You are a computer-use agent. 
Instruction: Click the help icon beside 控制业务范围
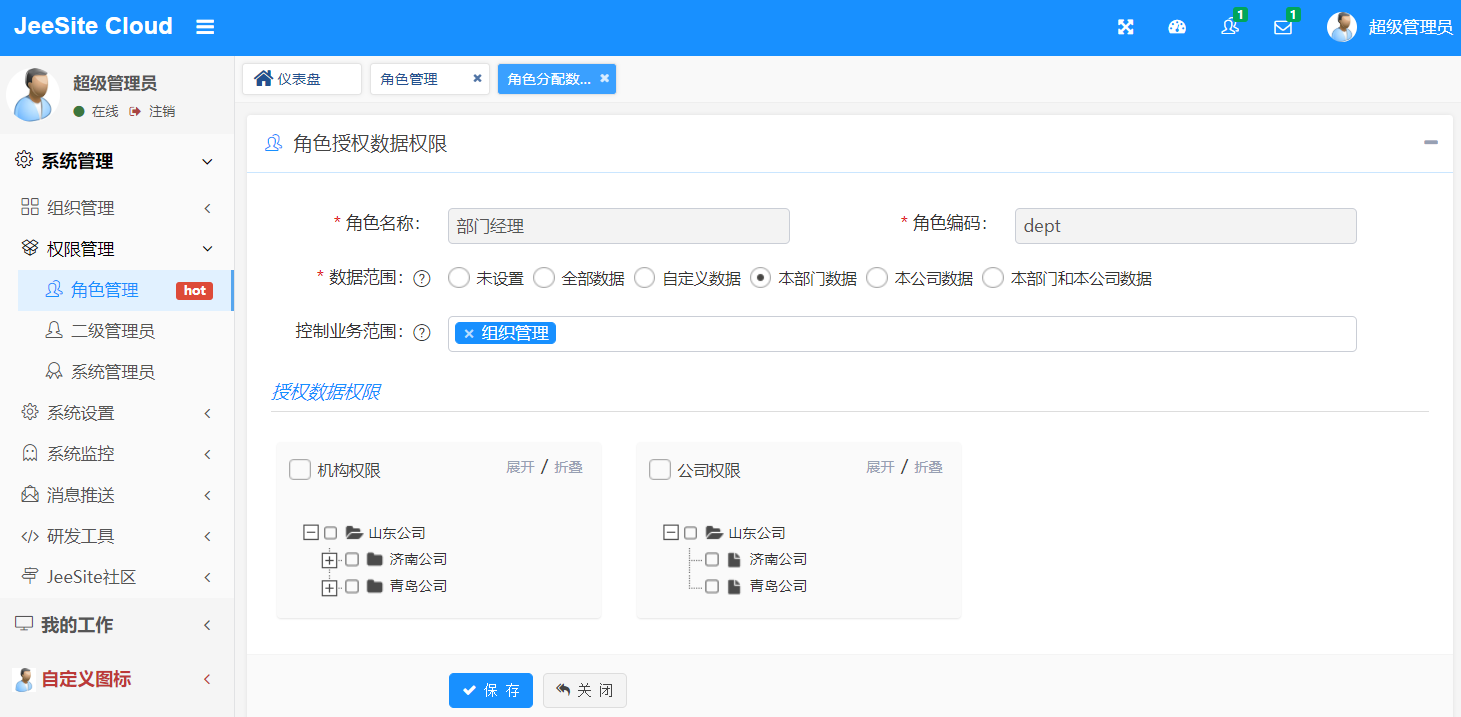point(422,332)
